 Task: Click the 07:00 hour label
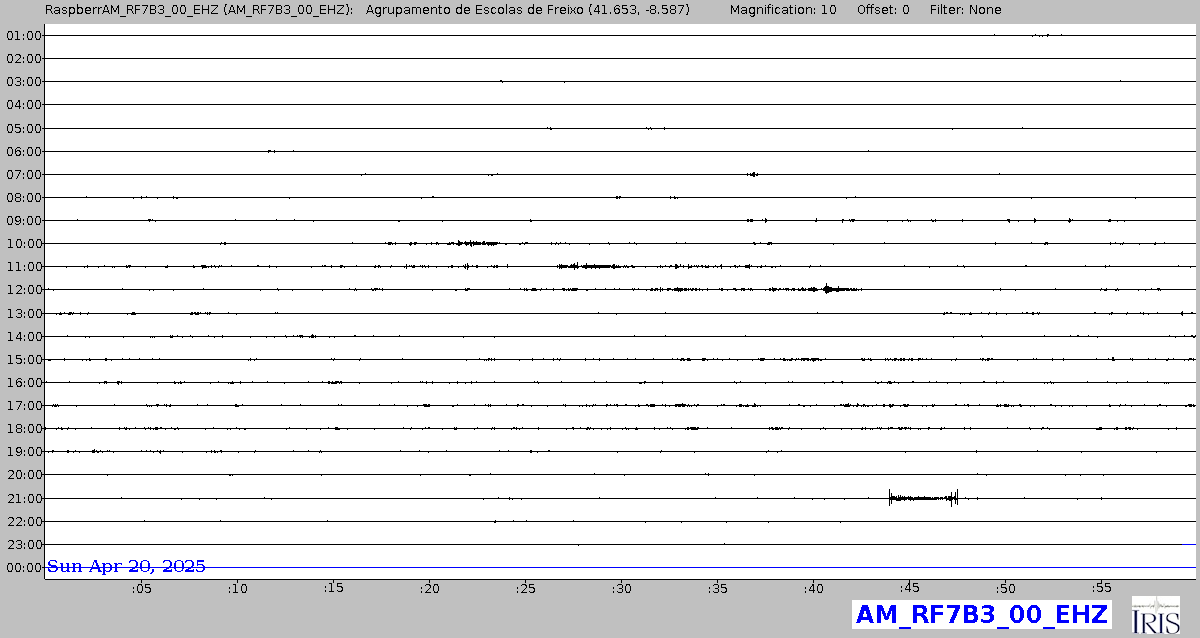coord(24,174)
